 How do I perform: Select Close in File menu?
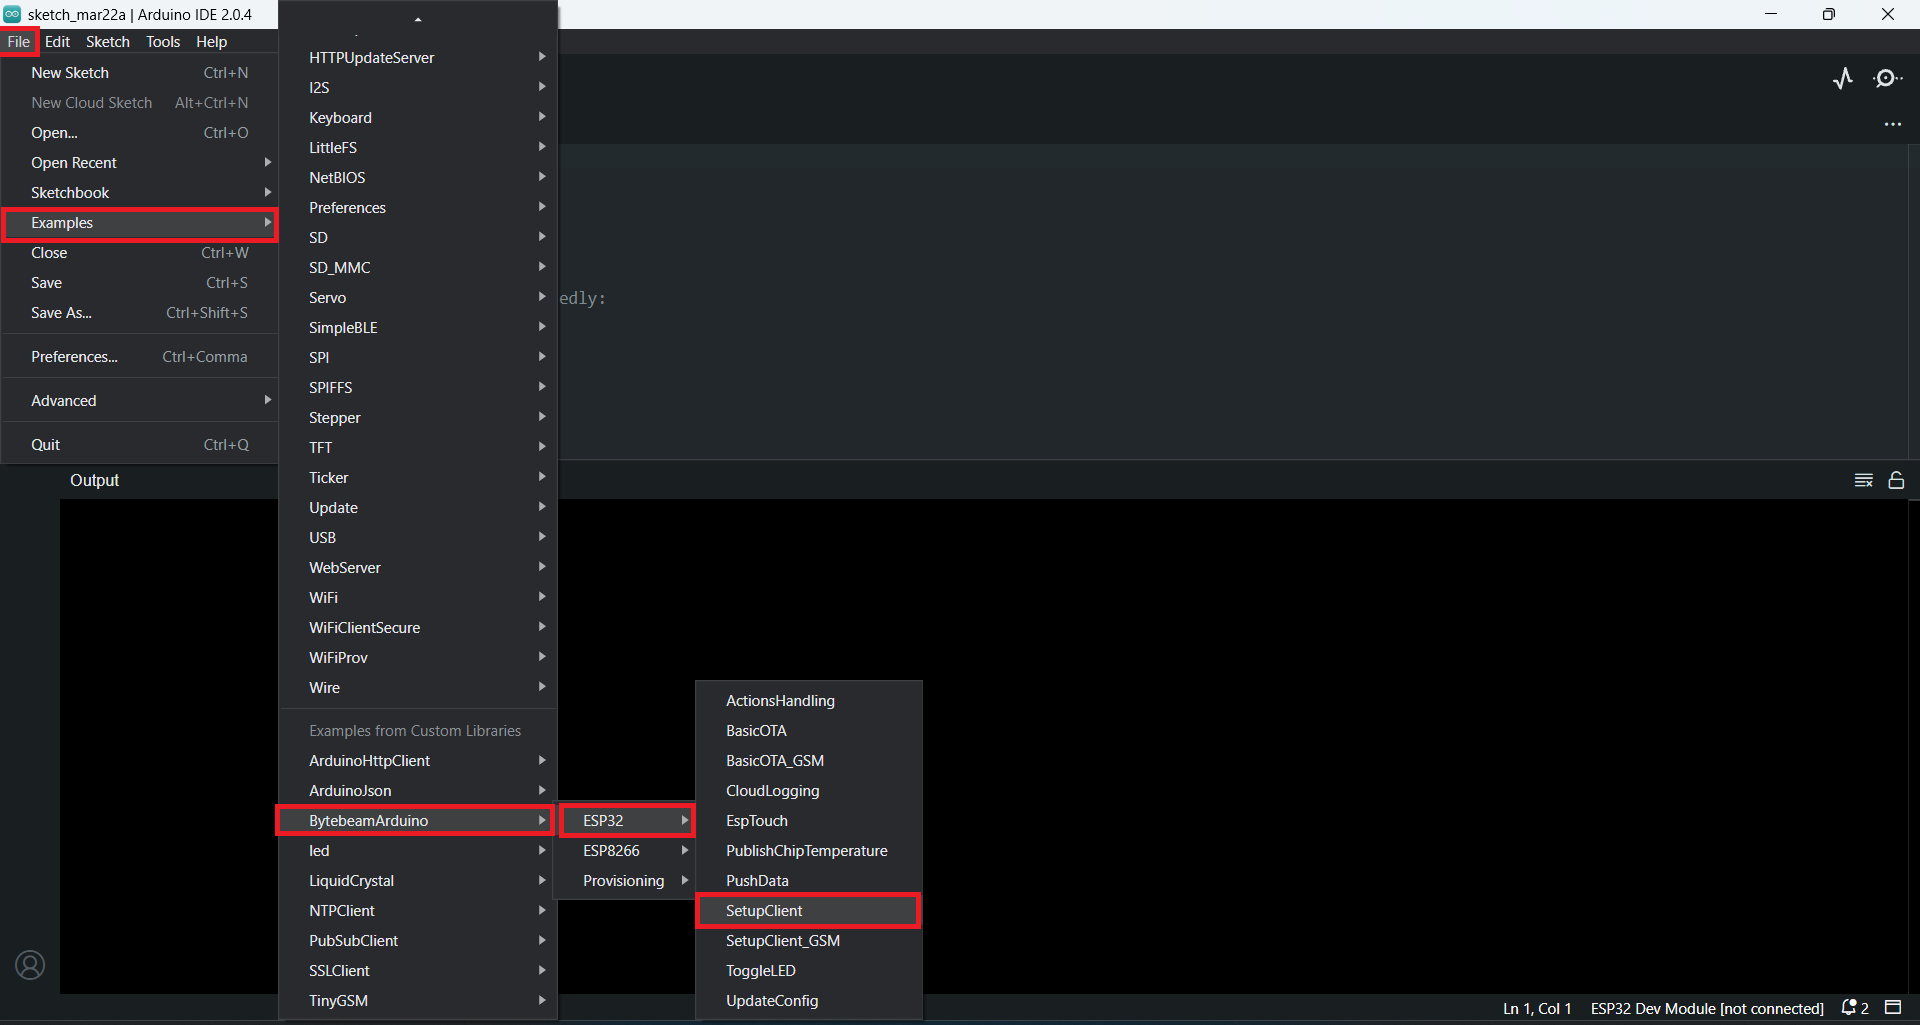click(139, 253)
